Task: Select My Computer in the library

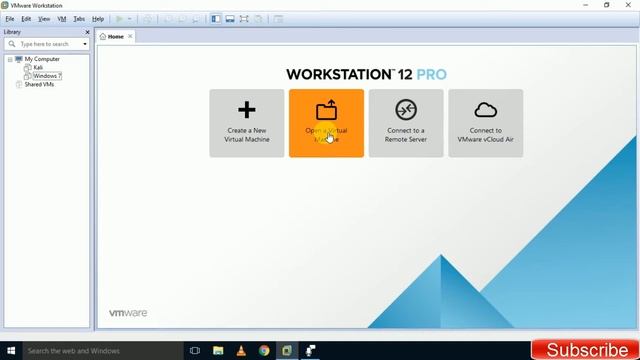Action: (x=42, y=59)
